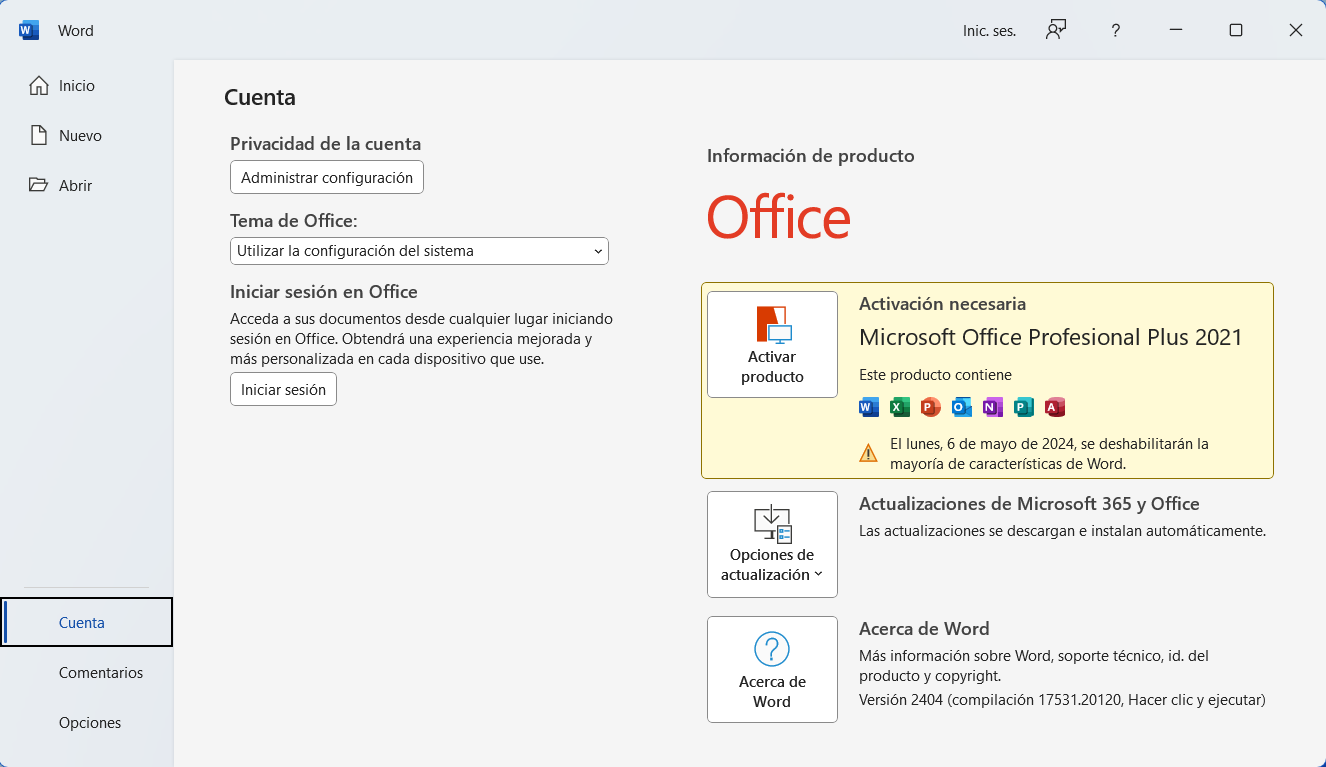Click the Acerca de Word button

tap(772, 669)
